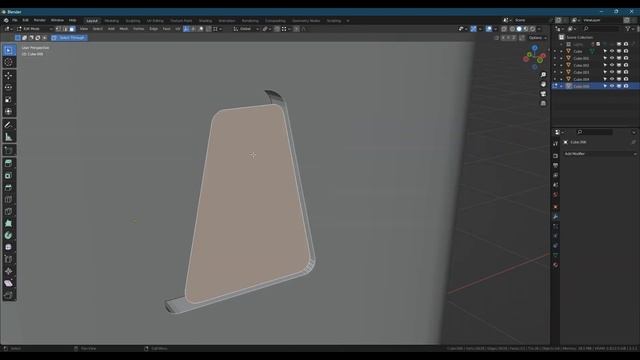Open Render properties tab

pos(556,156)
